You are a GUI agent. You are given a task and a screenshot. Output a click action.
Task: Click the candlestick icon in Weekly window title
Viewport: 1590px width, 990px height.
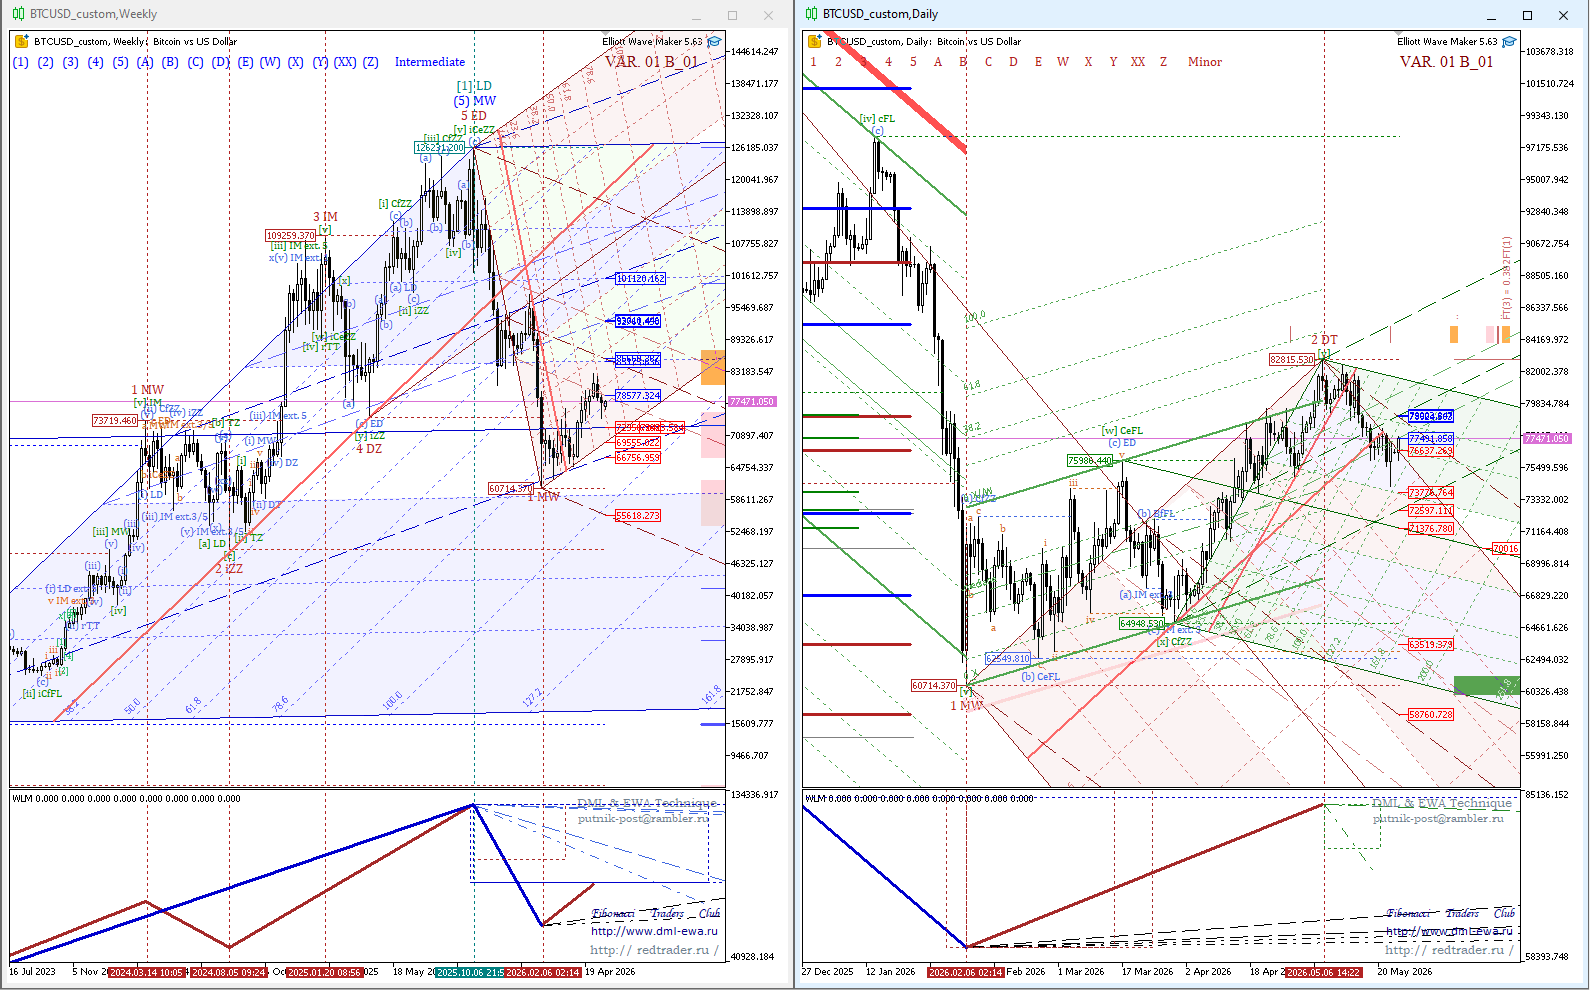[x=18, y=14]
